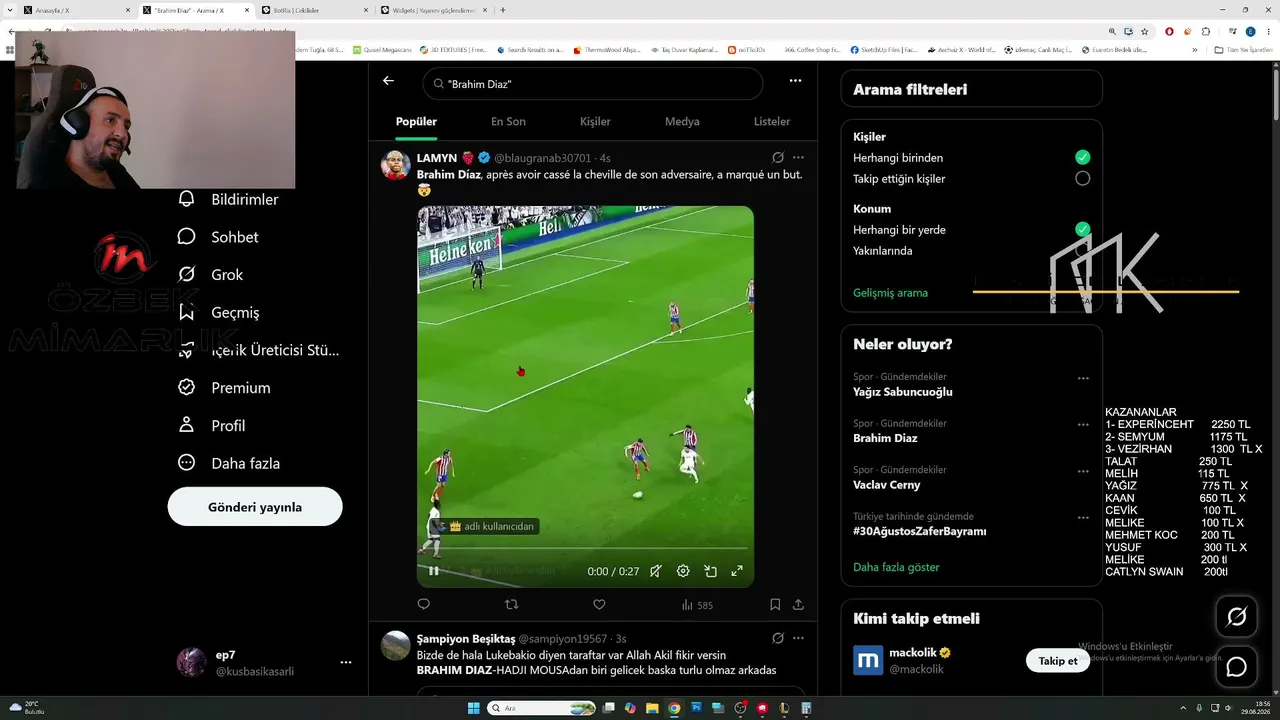The image size is (1280, 720).
Task: Seek on the video progress bar
Action: 585,549
